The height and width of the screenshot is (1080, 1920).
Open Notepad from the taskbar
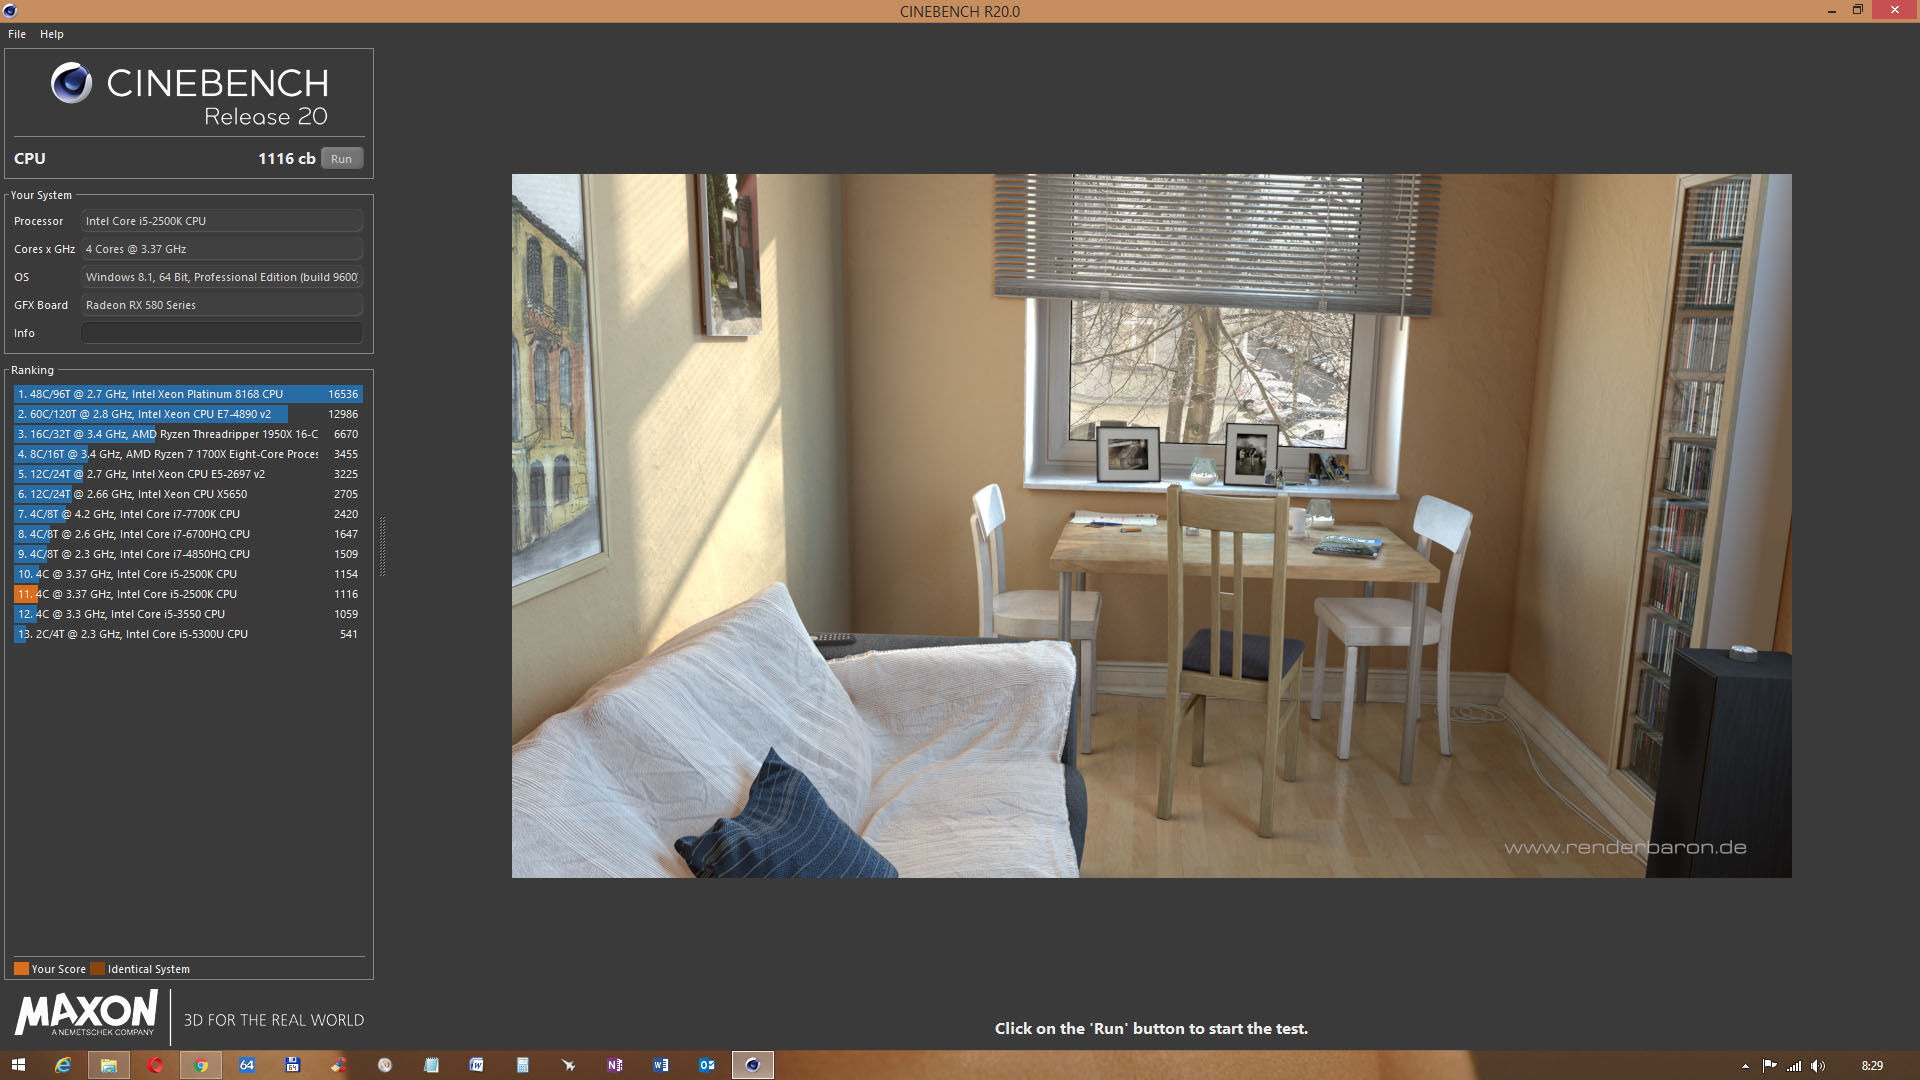431,1065
